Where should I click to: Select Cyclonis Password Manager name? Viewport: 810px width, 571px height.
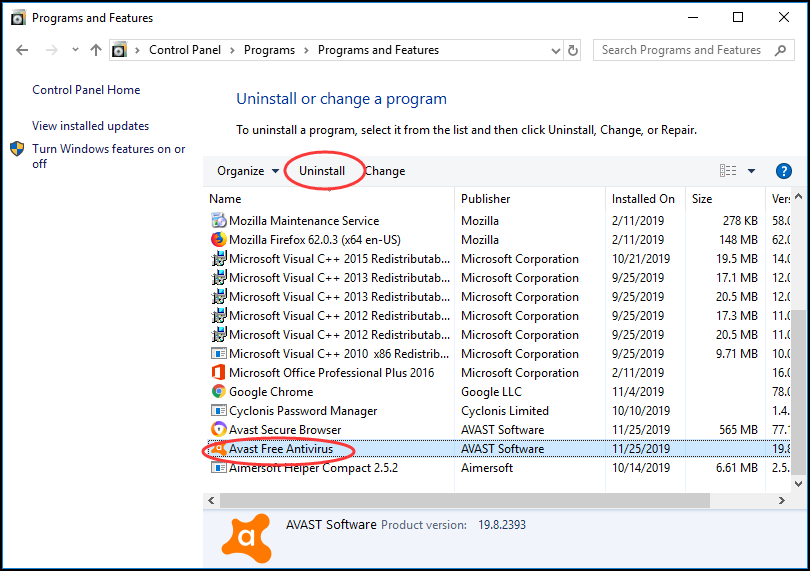[303, 411]
